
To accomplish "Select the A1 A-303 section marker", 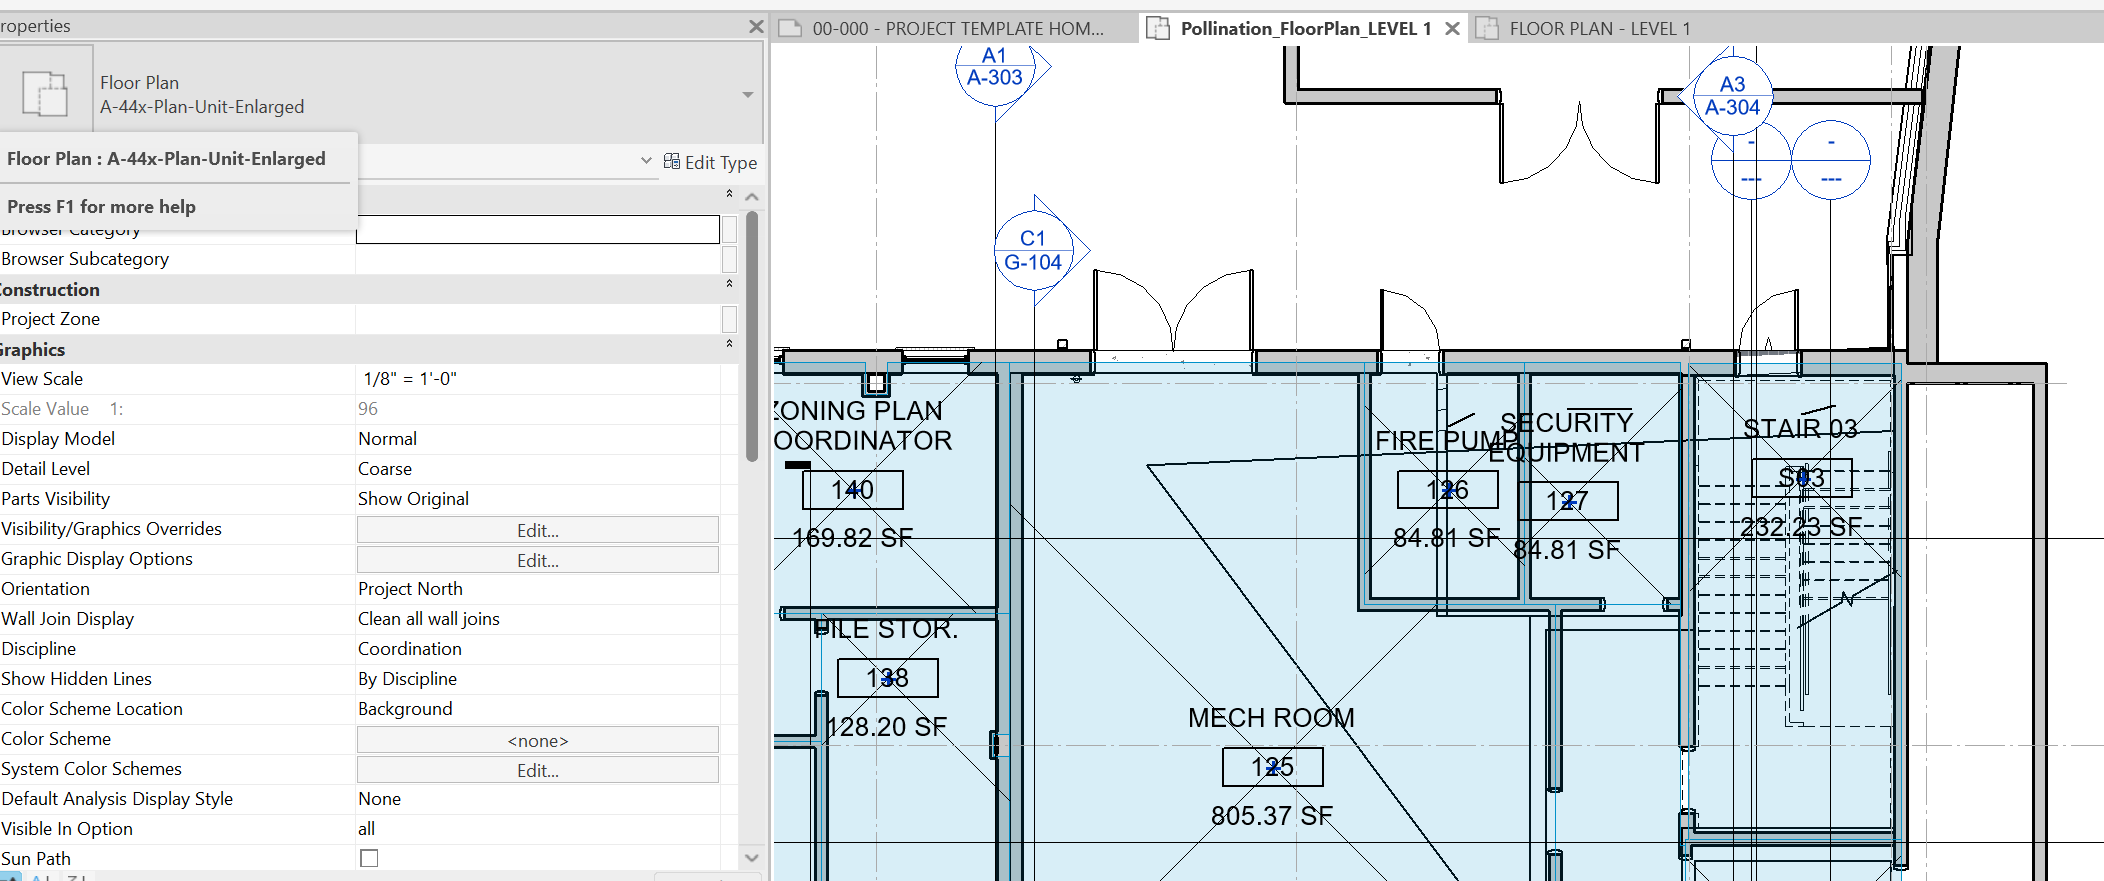I will (x=995, y=68).
